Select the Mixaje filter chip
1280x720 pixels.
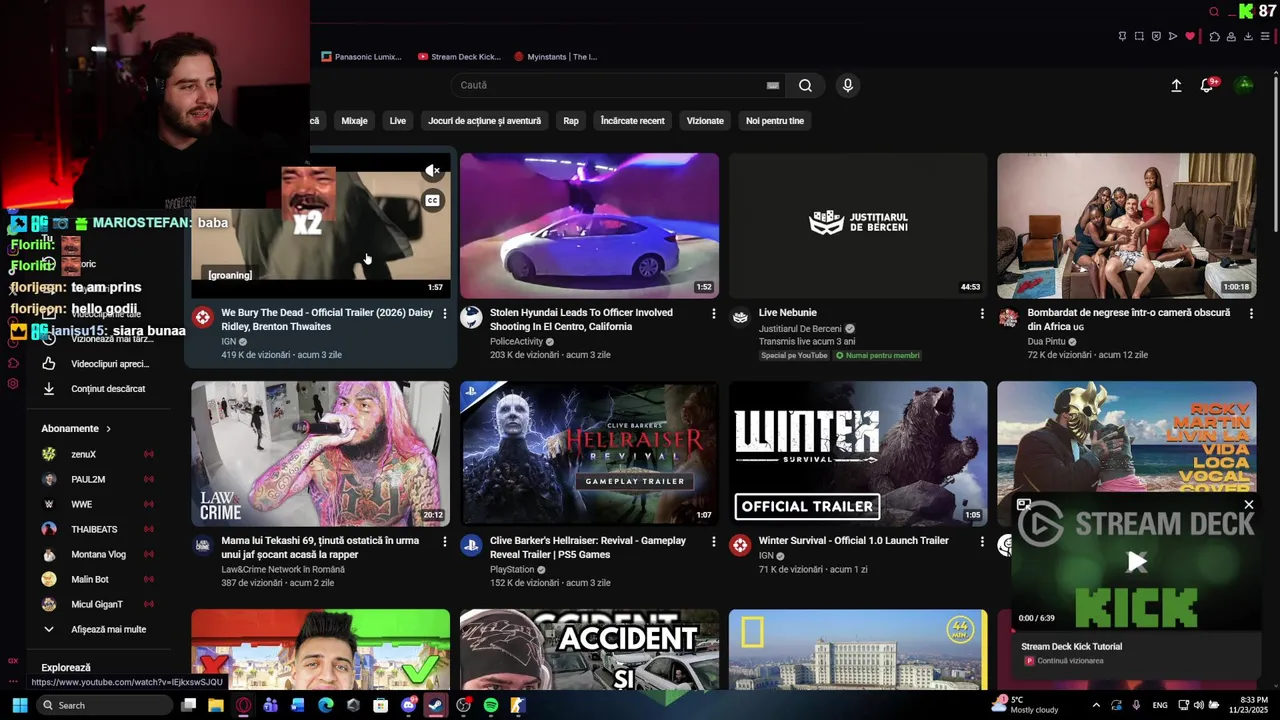354,121
